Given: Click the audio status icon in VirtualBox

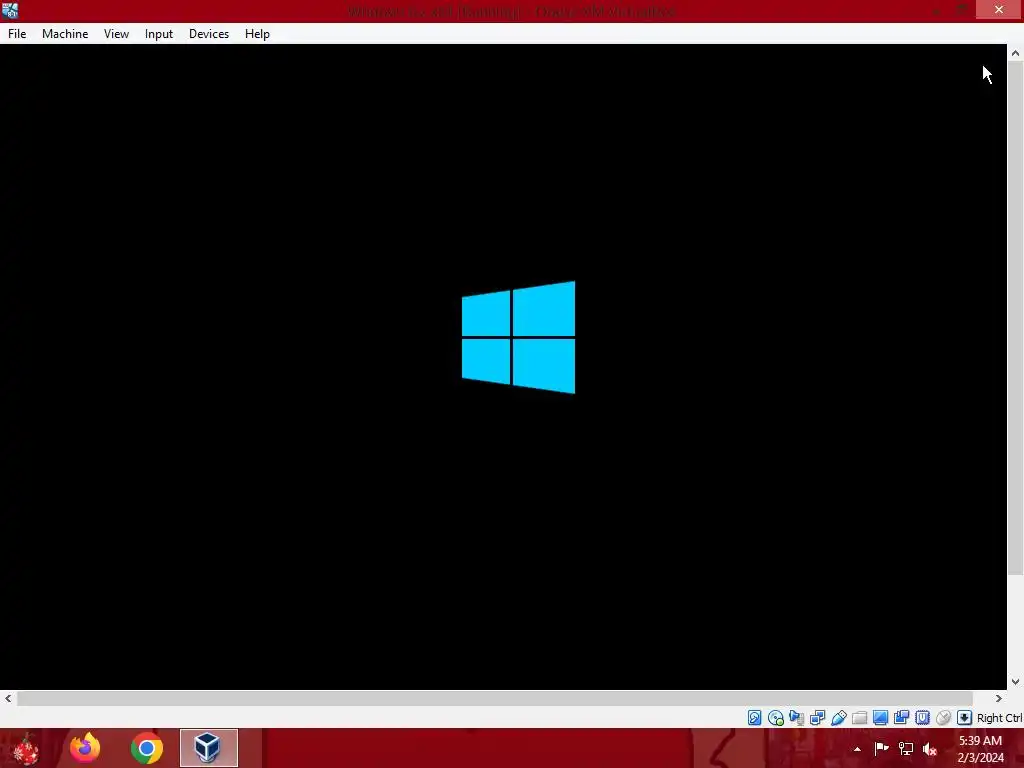Looking at the screenshot, I should click(x=797, y=718).
